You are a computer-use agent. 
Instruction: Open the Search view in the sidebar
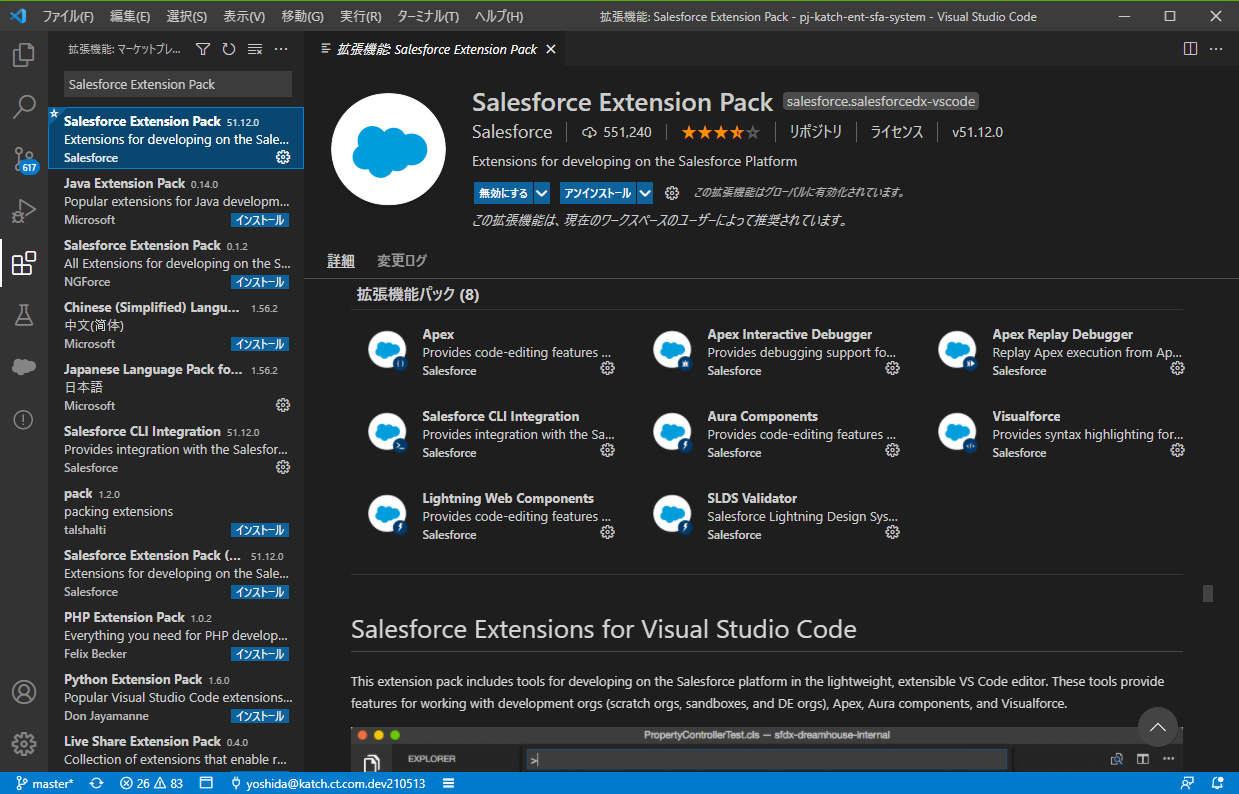click(24, 106)
